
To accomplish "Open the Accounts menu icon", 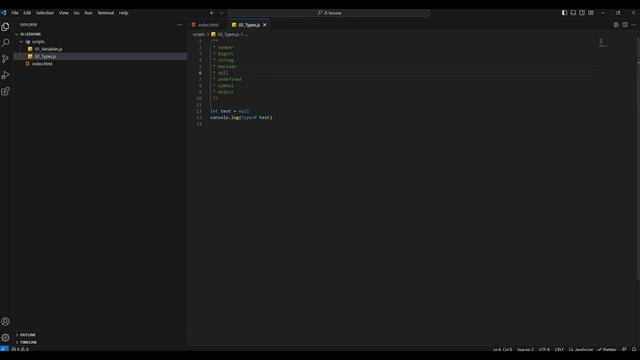I will coord(5,322).
